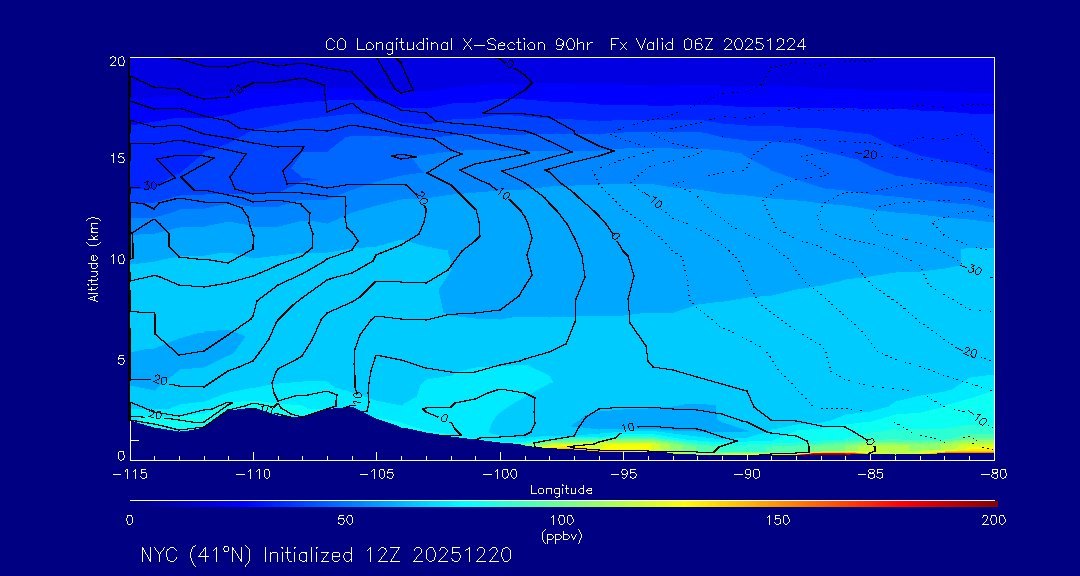The height and width of the screenshot is (576, 1080).
Task: Click the "(ppbv)" units label
Action: tap(561, 536)
